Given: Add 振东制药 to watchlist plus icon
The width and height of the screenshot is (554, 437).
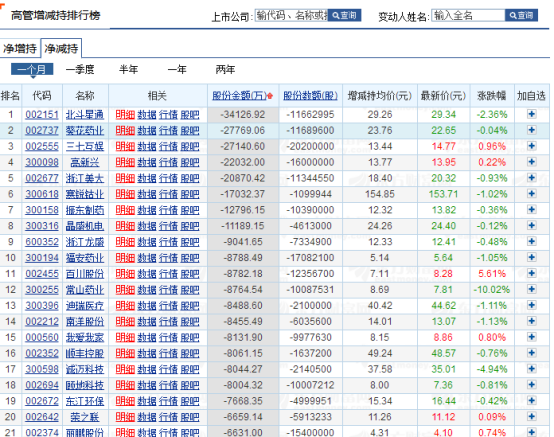Looking at the screenshot, I should 531,209.
